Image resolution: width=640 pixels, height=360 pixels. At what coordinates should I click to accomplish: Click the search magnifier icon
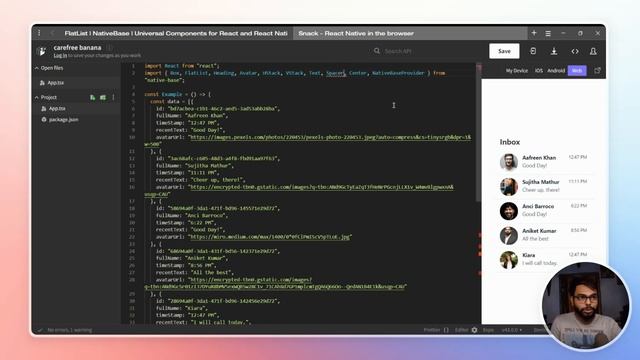[377, 51]
